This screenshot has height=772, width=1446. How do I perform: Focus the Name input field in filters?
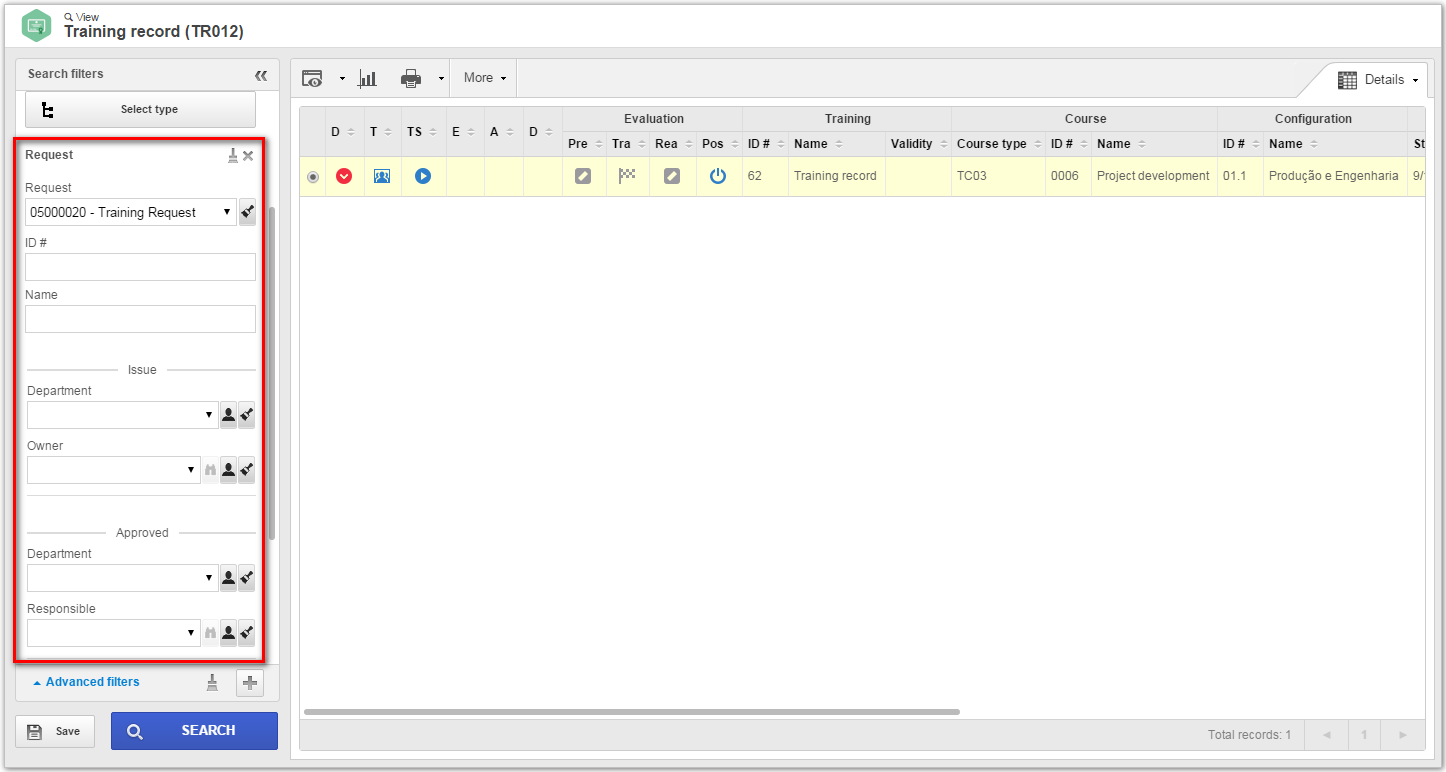140,319
